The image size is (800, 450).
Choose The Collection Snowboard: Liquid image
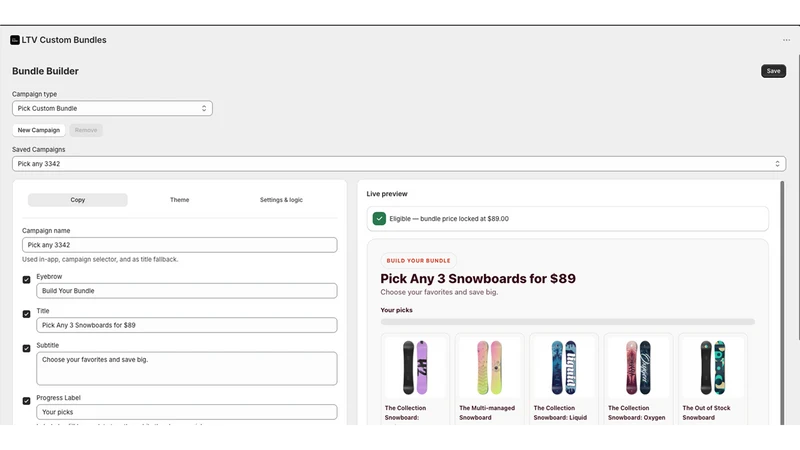564,367
